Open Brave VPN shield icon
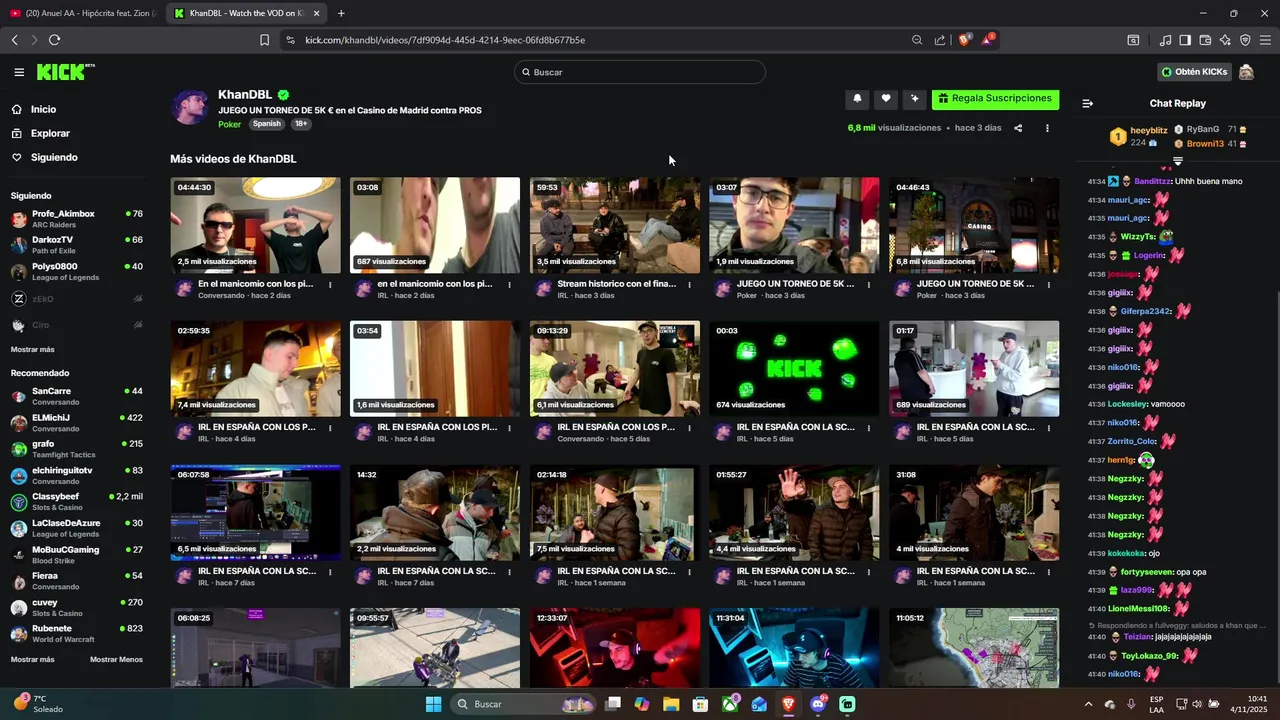 tap(1245, 40)
